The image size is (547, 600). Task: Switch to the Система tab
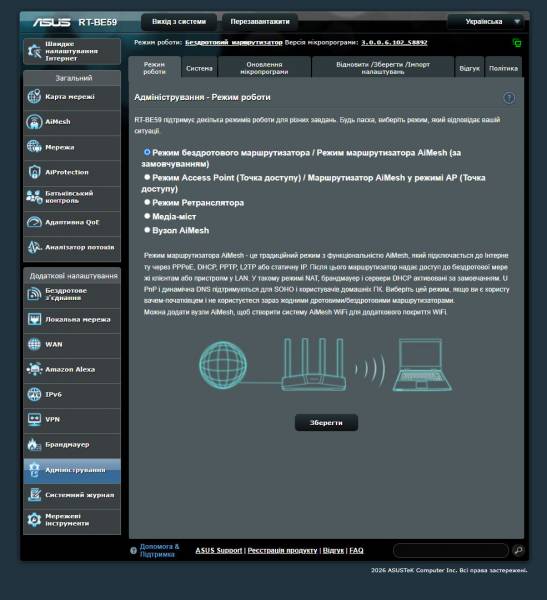click(x=199, y=68)
